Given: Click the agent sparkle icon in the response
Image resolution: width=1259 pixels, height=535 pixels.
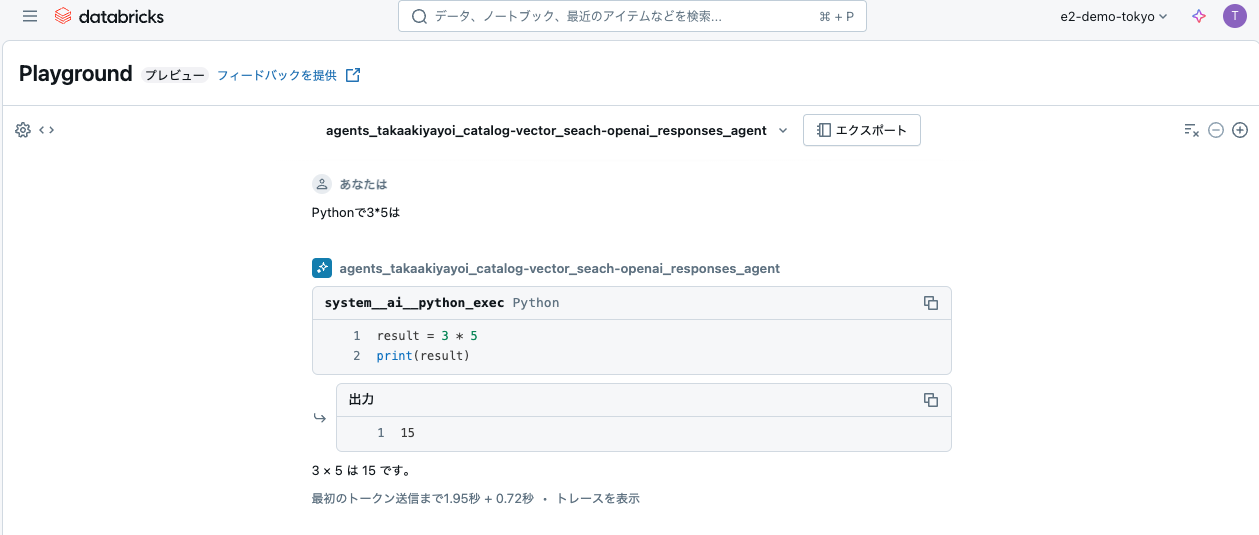Looking at the screenshot, I should (x=322, y=268).
